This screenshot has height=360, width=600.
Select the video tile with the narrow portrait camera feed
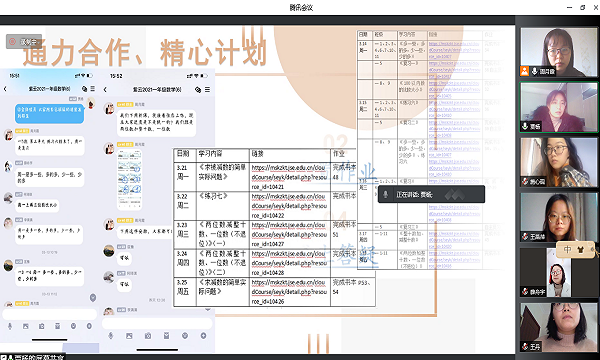pyautogui.click(x=559, y=272)
